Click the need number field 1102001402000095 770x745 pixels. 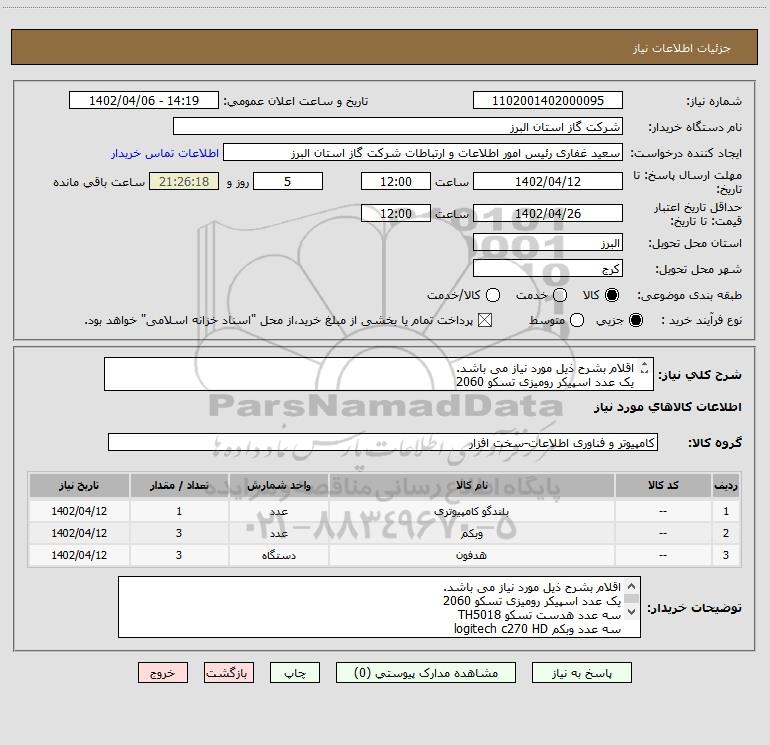click(x=548, y=100)
